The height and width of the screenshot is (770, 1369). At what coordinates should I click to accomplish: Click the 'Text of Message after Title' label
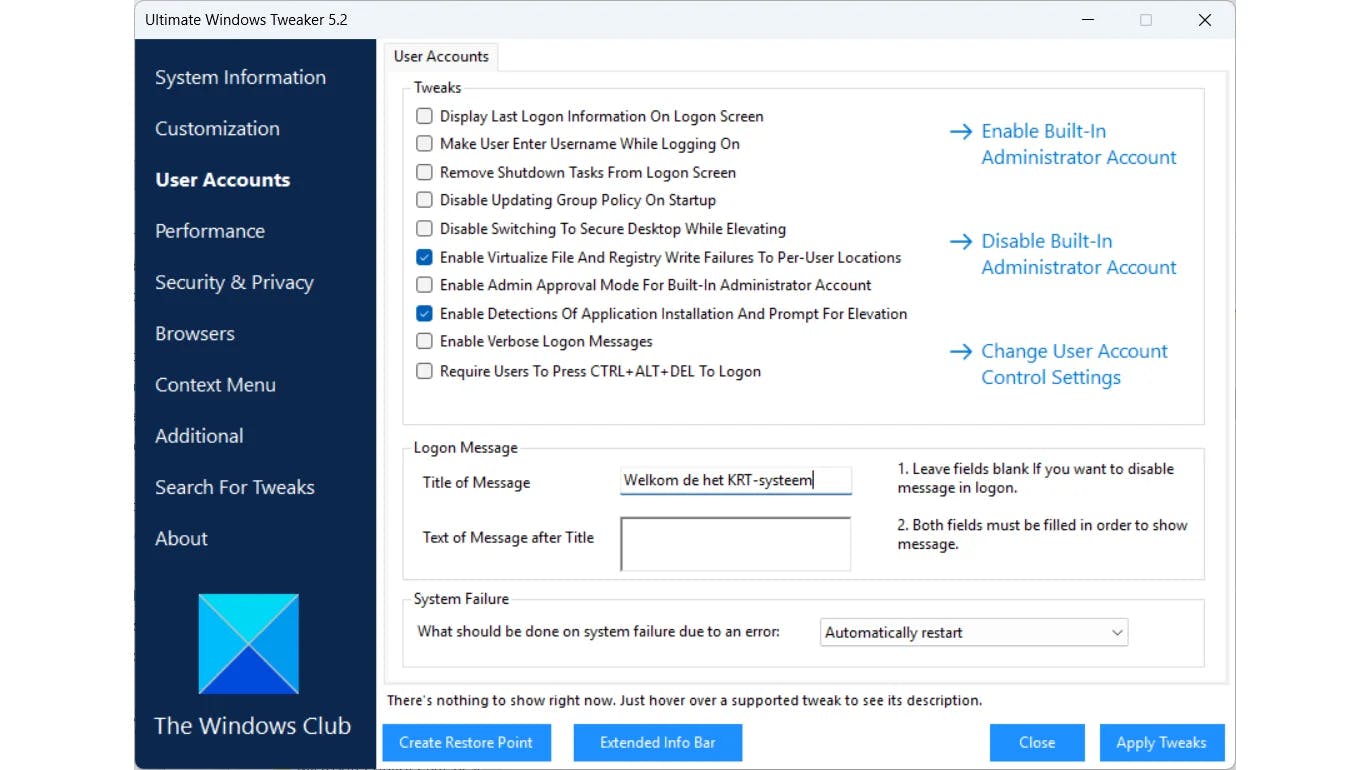[508, 538]
